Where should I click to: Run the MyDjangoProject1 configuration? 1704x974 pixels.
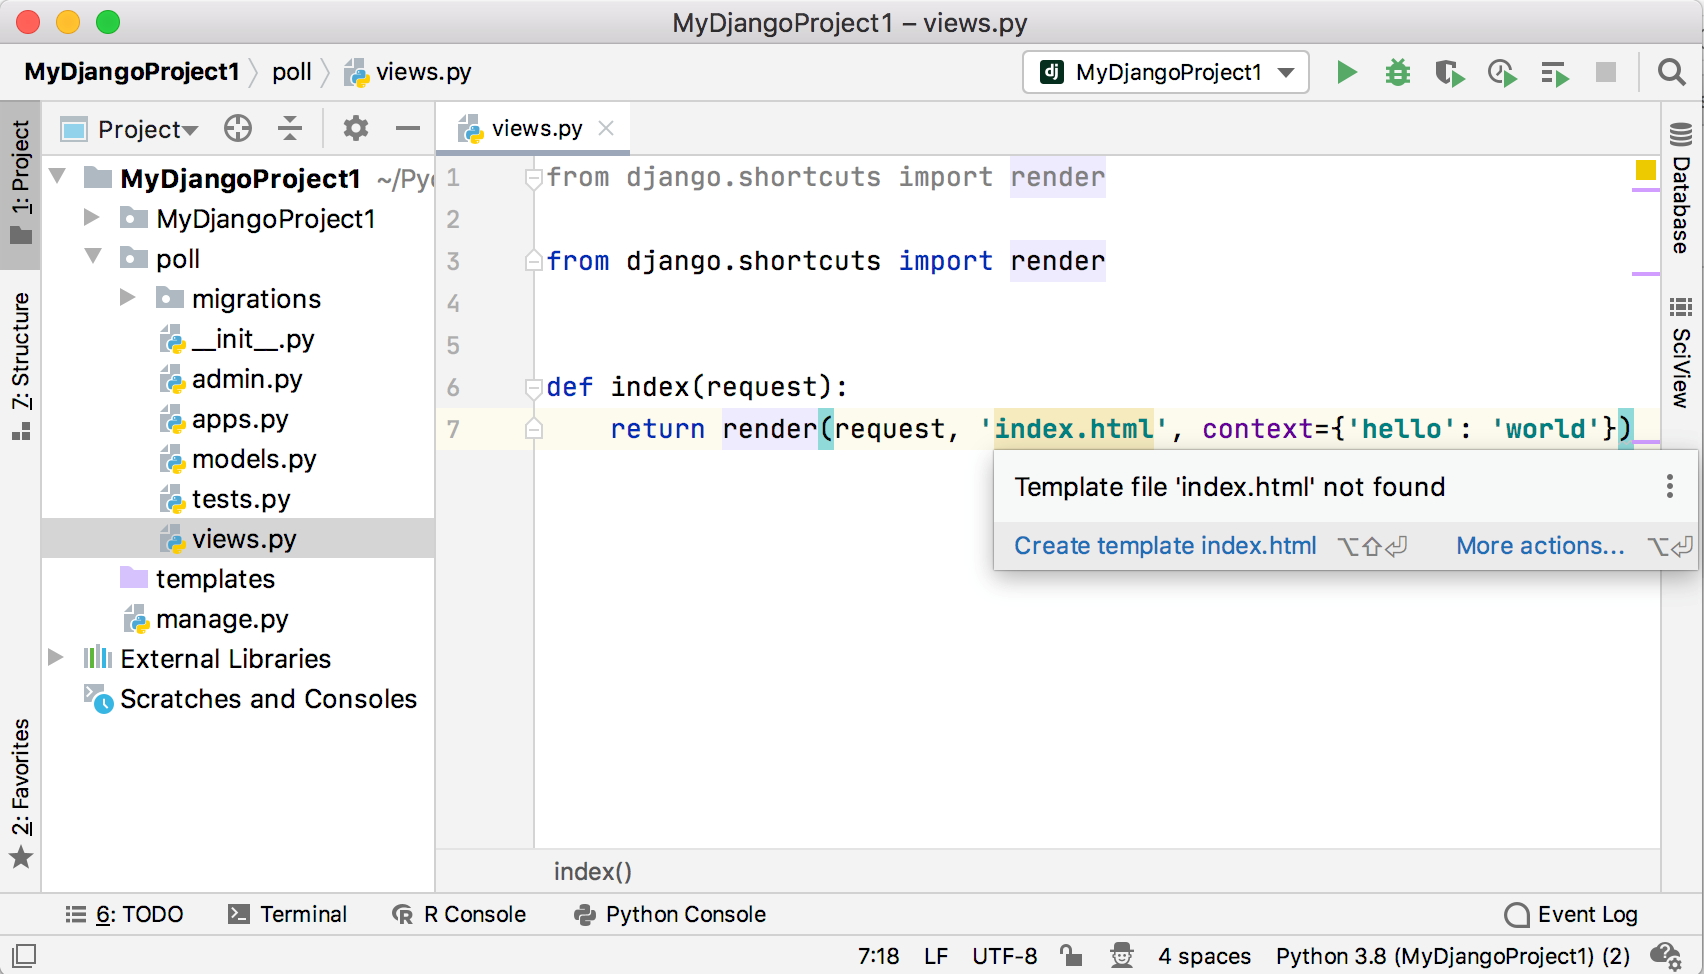pos(1346,72)
